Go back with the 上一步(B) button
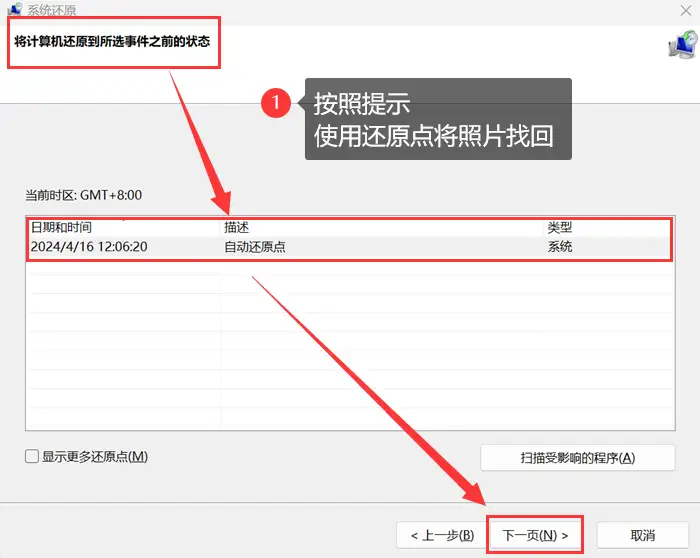Image resolution: width=700 pixels, height=558 pixels. click(442, 535)
